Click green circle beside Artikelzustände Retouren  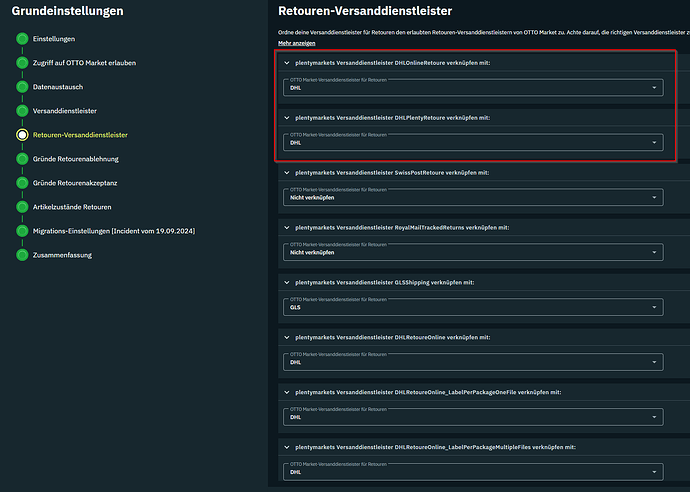pyautogui.click(x=22, y=207)
